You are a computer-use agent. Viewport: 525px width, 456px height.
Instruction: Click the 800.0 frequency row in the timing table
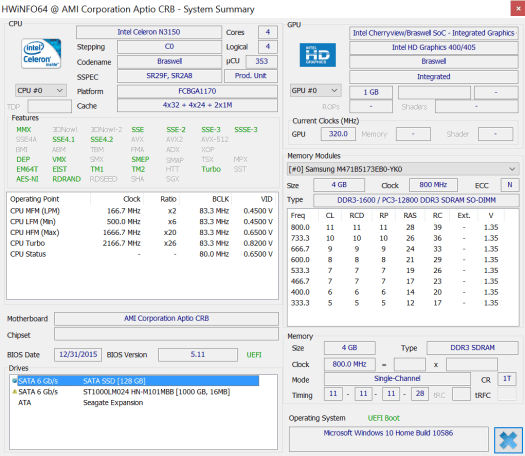tap(403, 227)
